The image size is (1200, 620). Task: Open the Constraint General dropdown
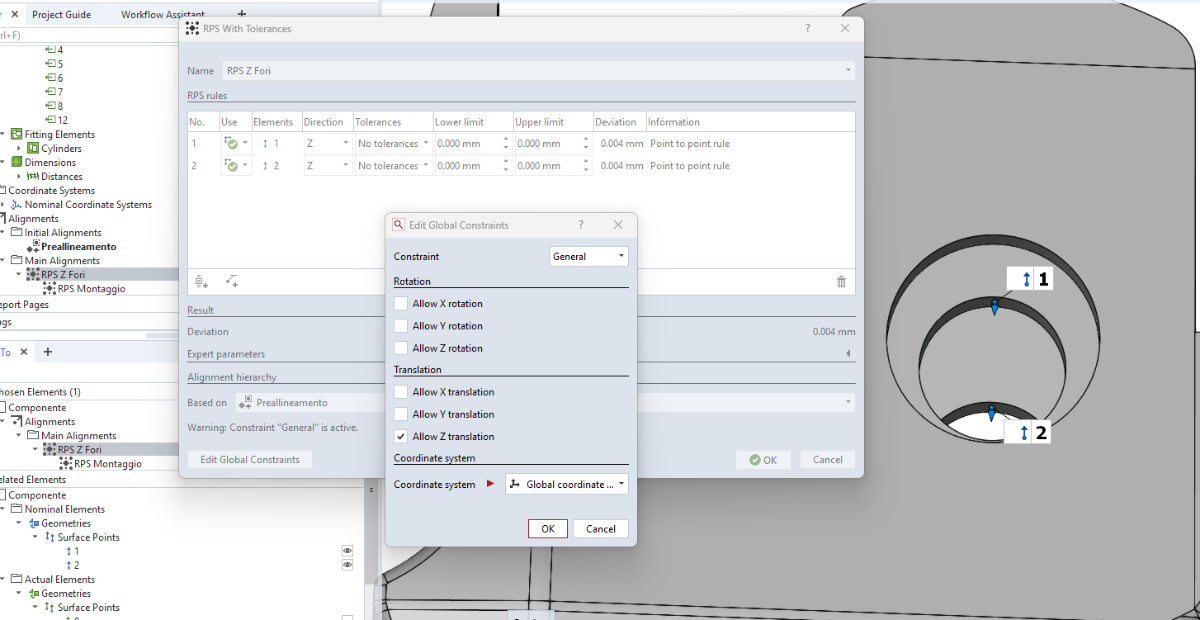[589, 257]
